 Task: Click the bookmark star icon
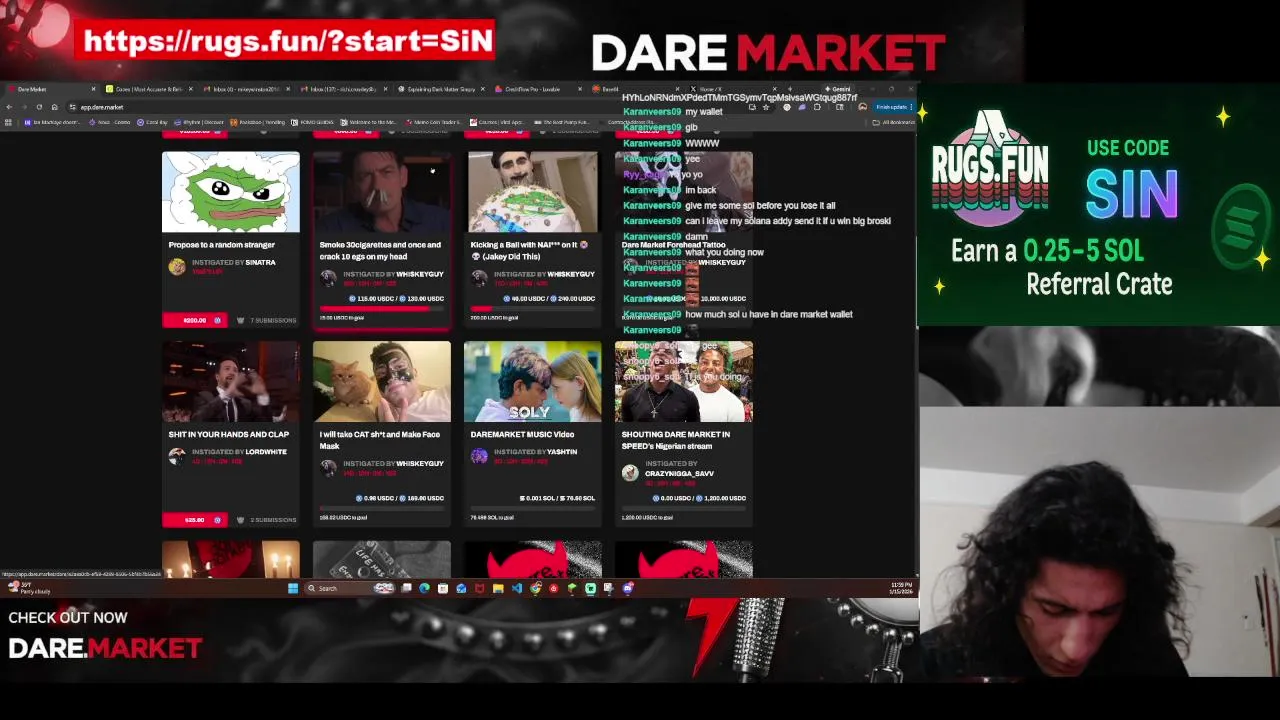765,107
